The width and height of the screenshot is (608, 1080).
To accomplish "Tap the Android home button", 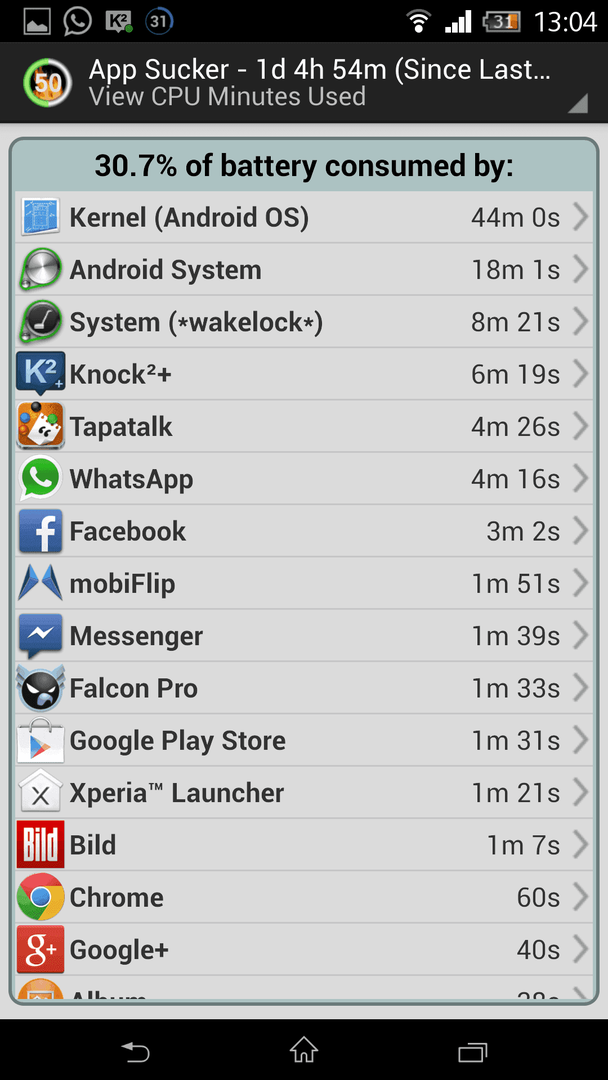I will click(304, 1050).
